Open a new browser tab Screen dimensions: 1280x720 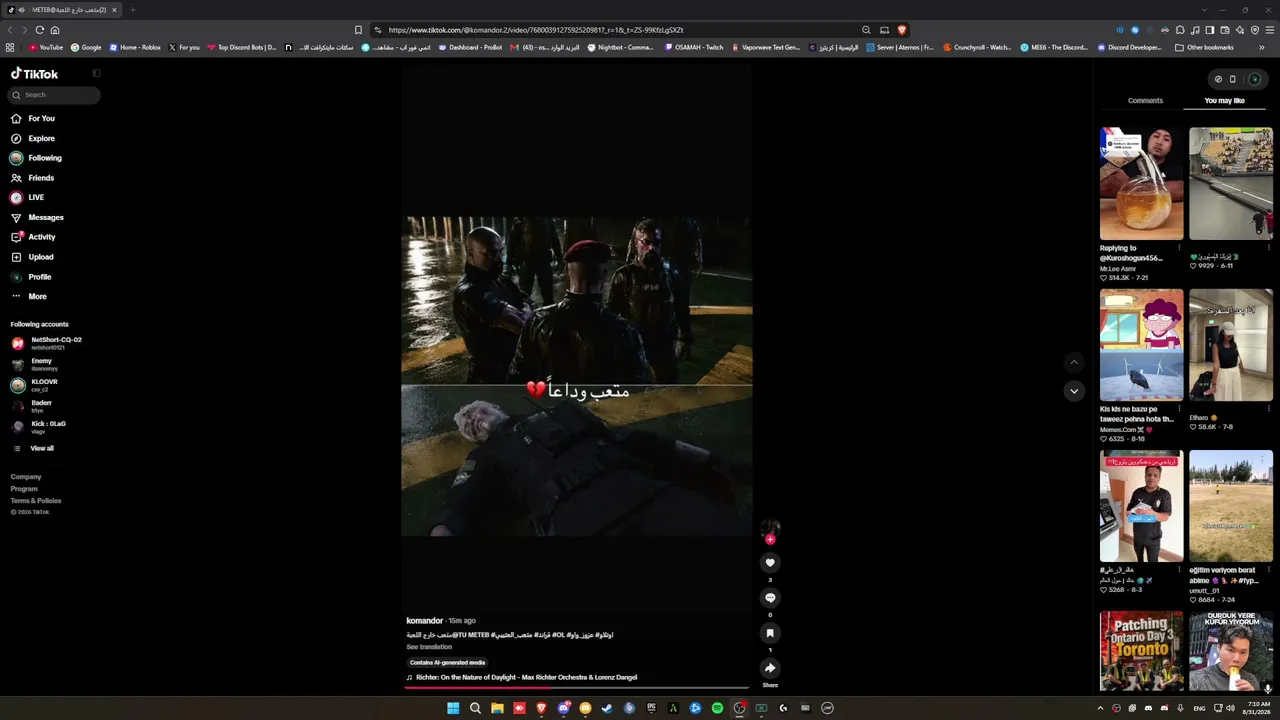132,10
